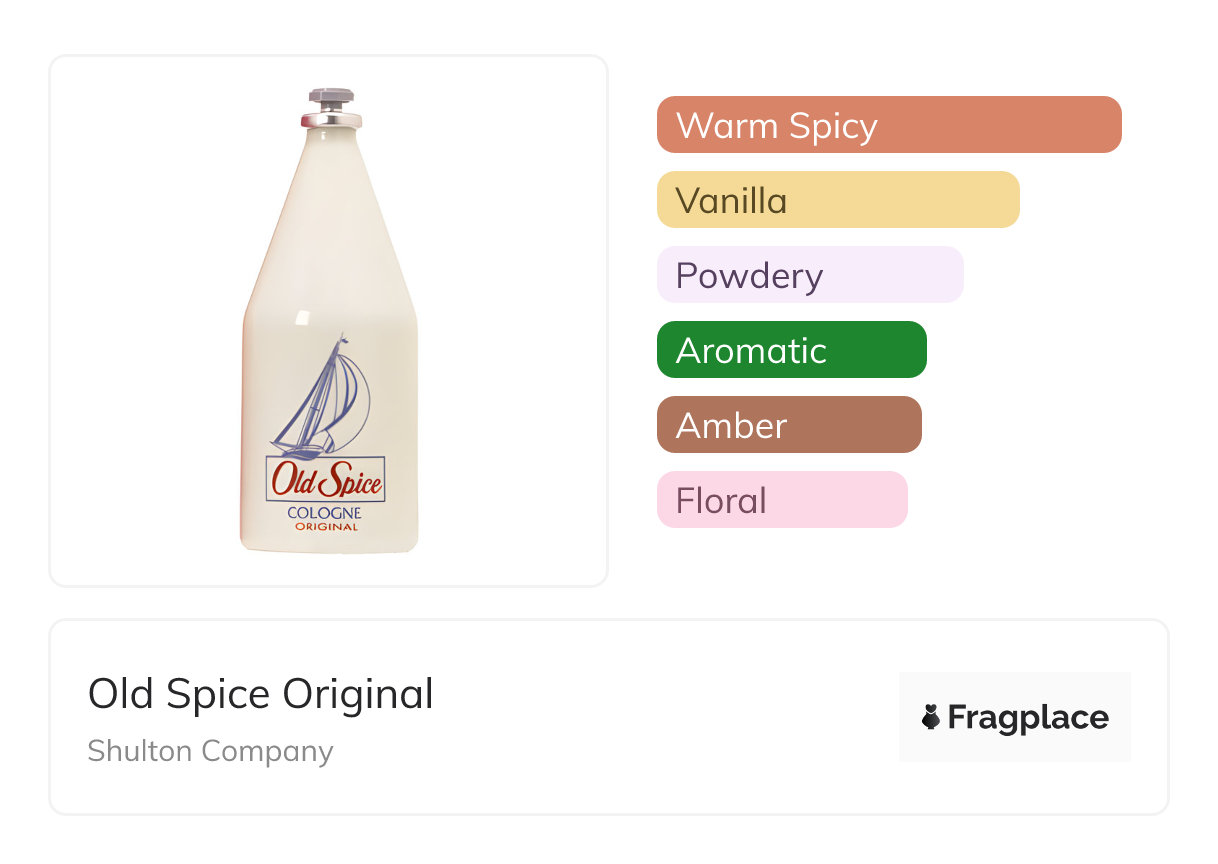
Task: Click the silver collar below the cap
Action: coord(331,120)
